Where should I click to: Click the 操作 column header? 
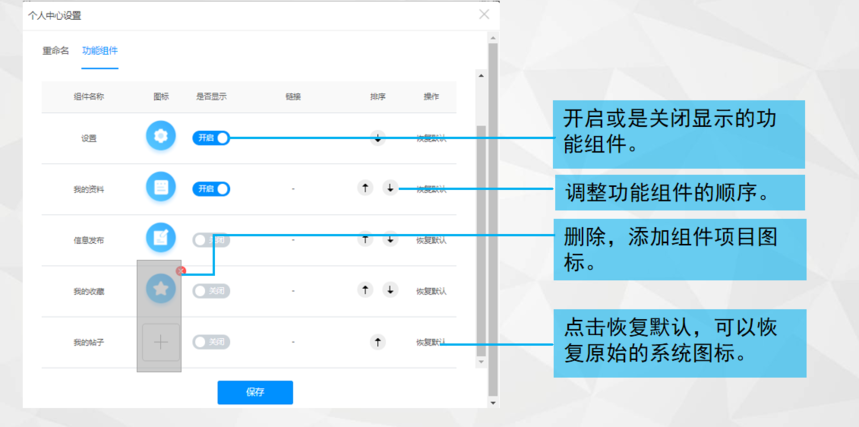coord(431,96)
